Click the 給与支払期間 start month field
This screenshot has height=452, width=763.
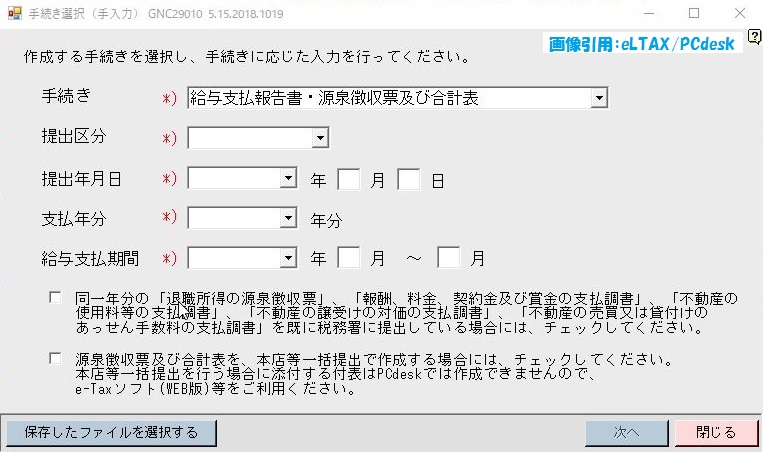click(349, 257)
